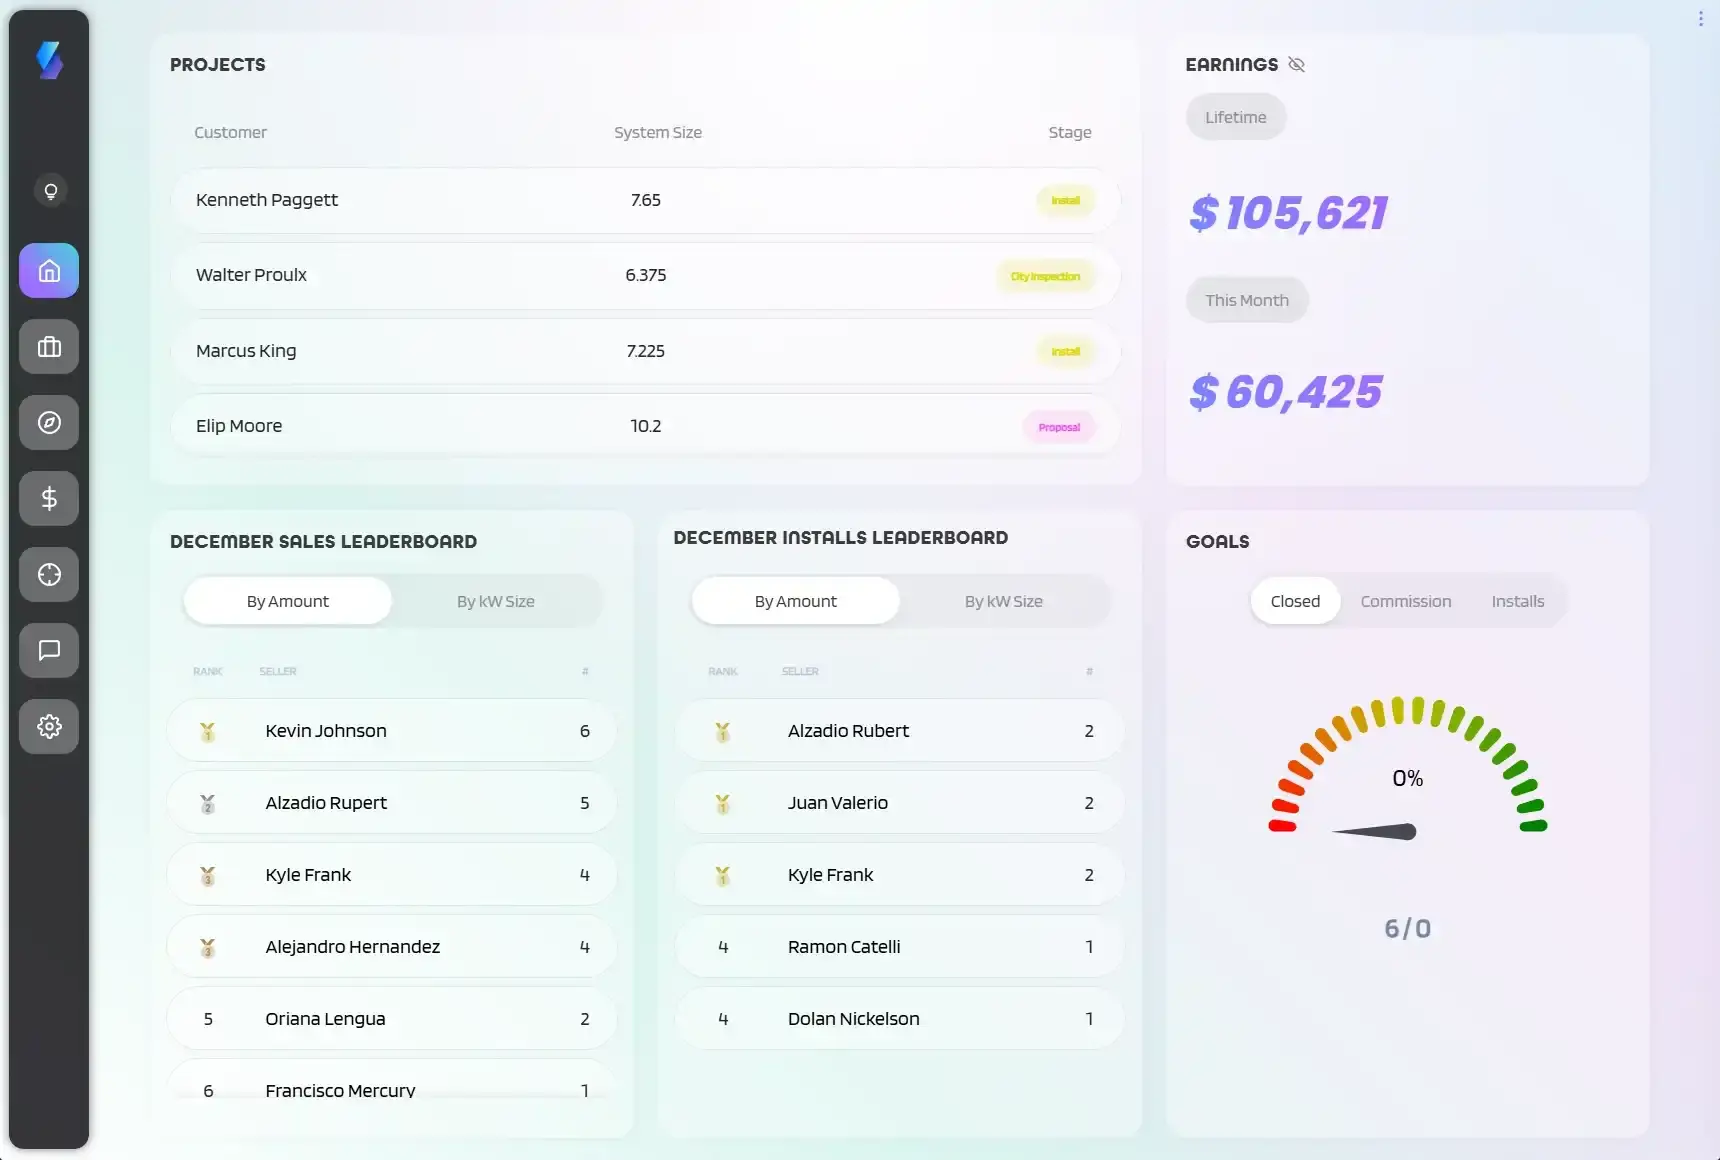Click Marcus King's Install stage badge
Viewport: 1720px width, 1160px height.
[x=1065, y=351]
